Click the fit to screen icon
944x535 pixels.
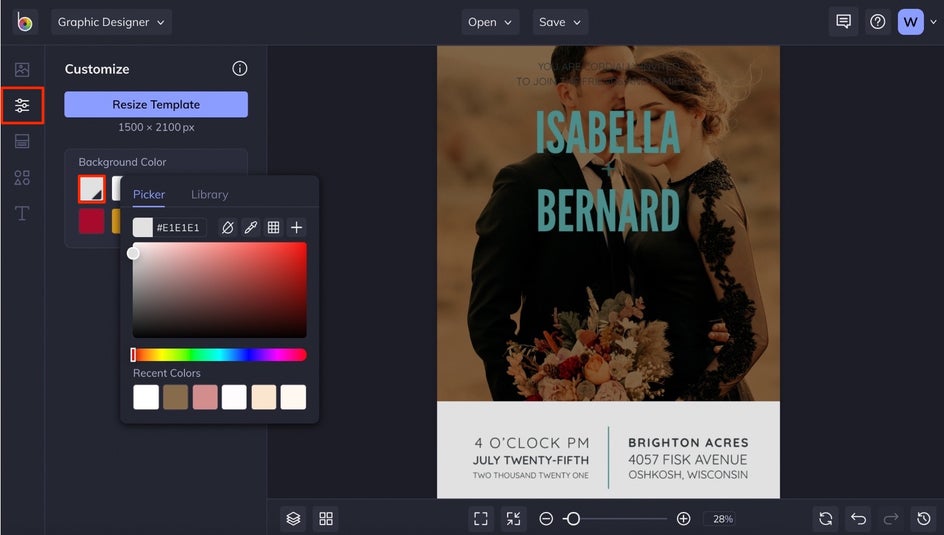(x=480, y=519)
